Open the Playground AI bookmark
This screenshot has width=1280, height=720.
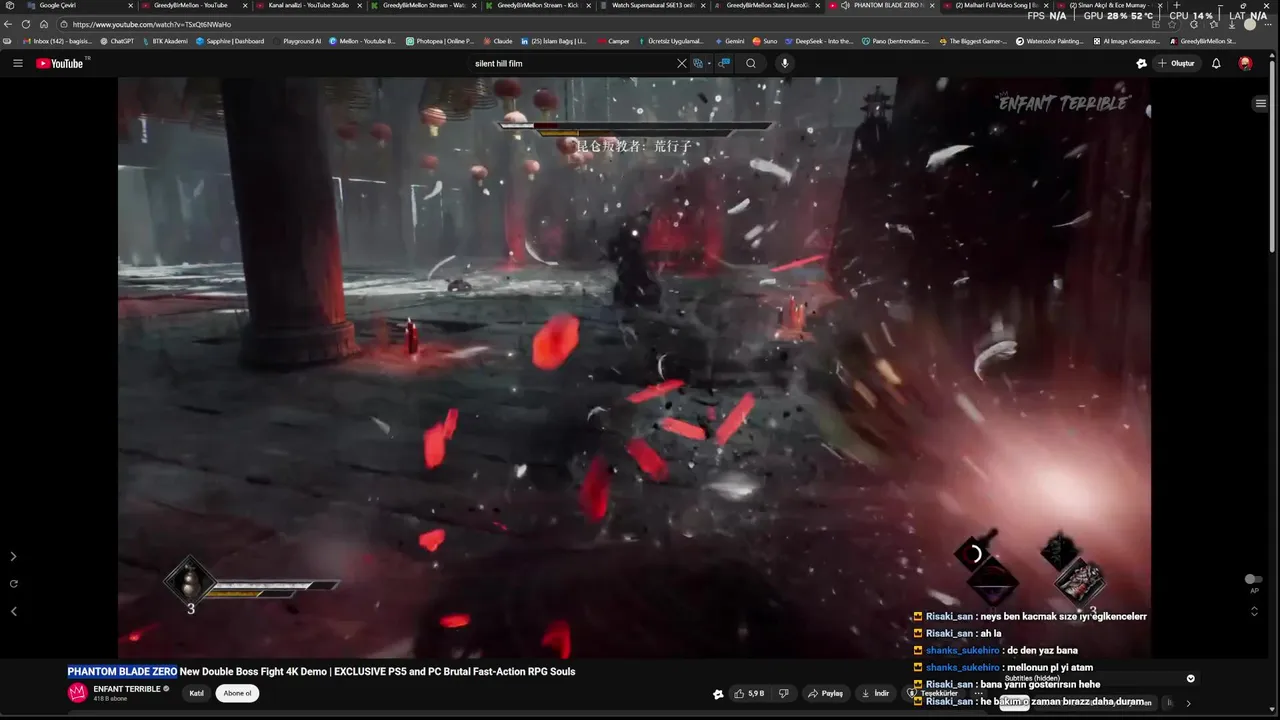tap(297, 41)
